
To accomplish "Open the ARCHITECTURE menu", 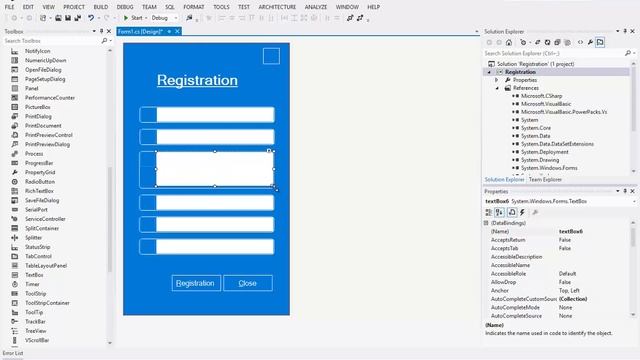I will click(277, 7).
